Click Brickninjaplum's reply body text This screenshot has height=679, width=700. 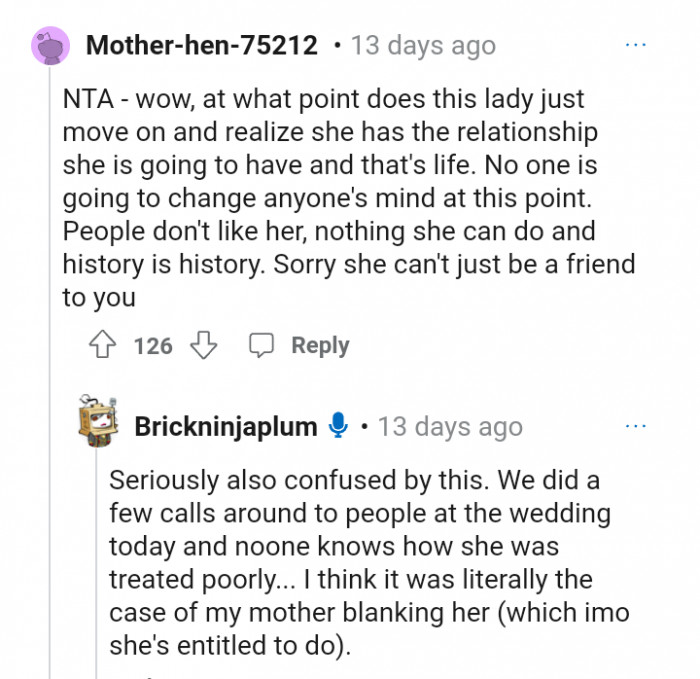[x=360, y=563]
